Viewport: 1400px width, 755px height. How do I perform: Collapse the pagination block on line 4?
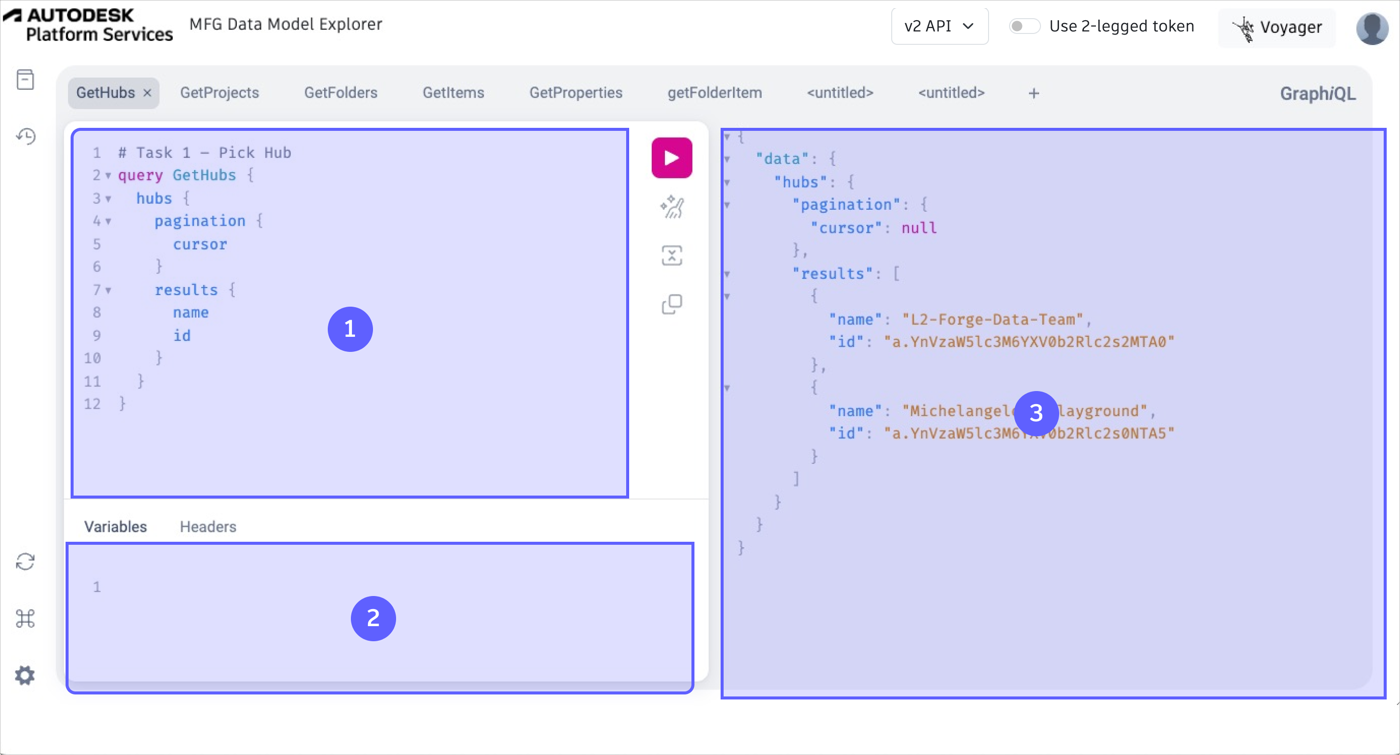click(108, 222)
